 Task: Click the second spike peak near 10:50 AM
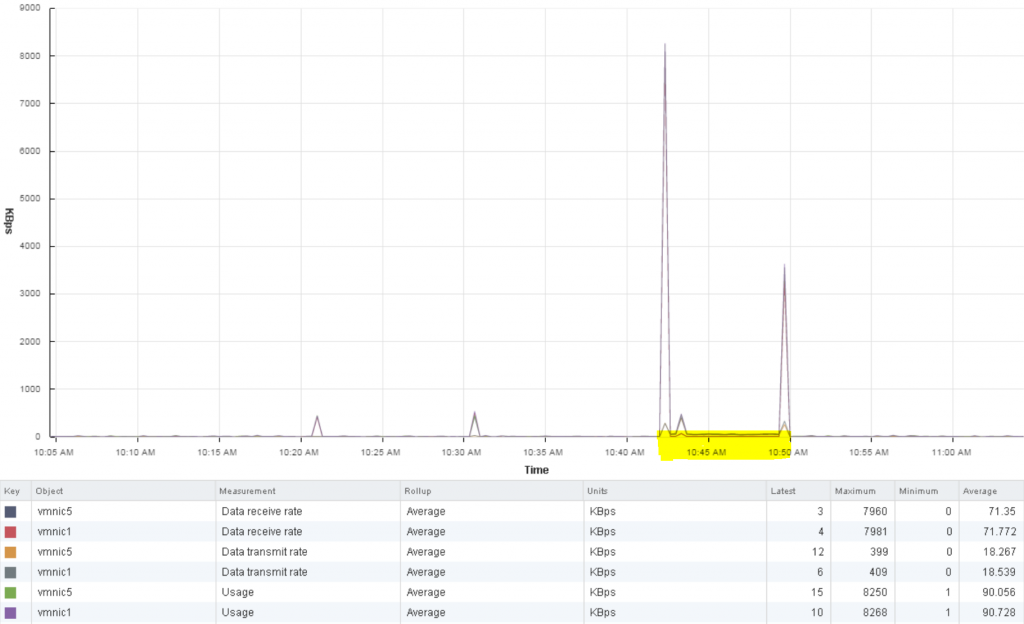pos(784,265)
